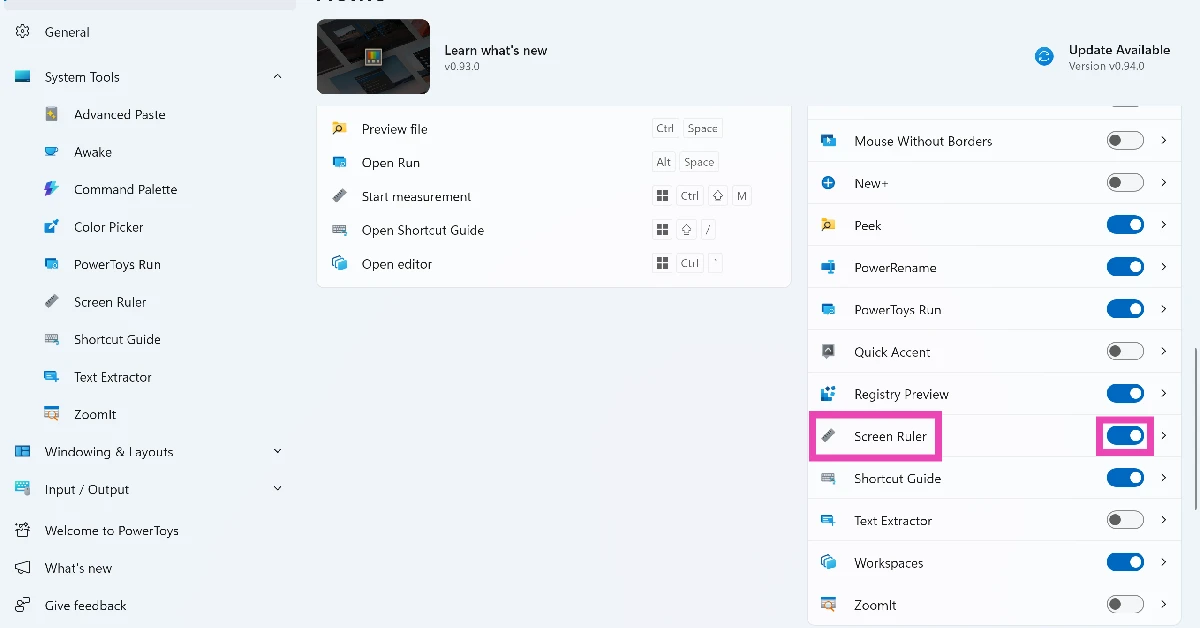Disable the Registry Preview toggle
Image resolution: width=1200 pixels, height=628 pixels.
(1125, 394)
